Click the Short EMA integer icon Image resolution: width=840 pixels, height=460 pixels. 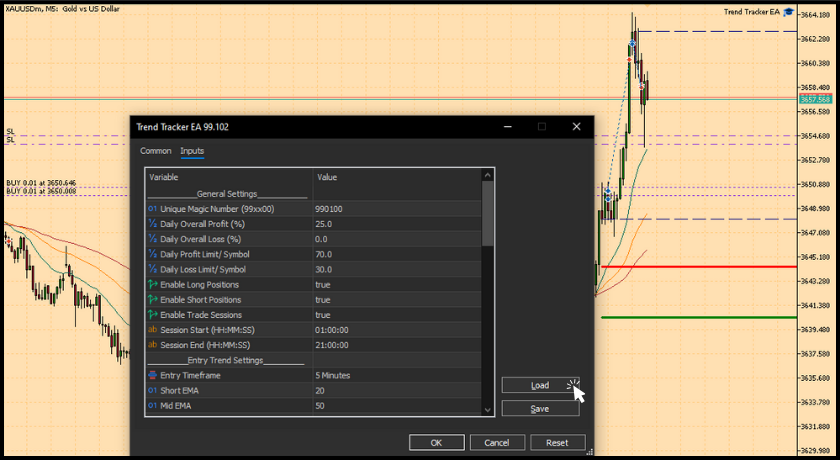[153, 390]
